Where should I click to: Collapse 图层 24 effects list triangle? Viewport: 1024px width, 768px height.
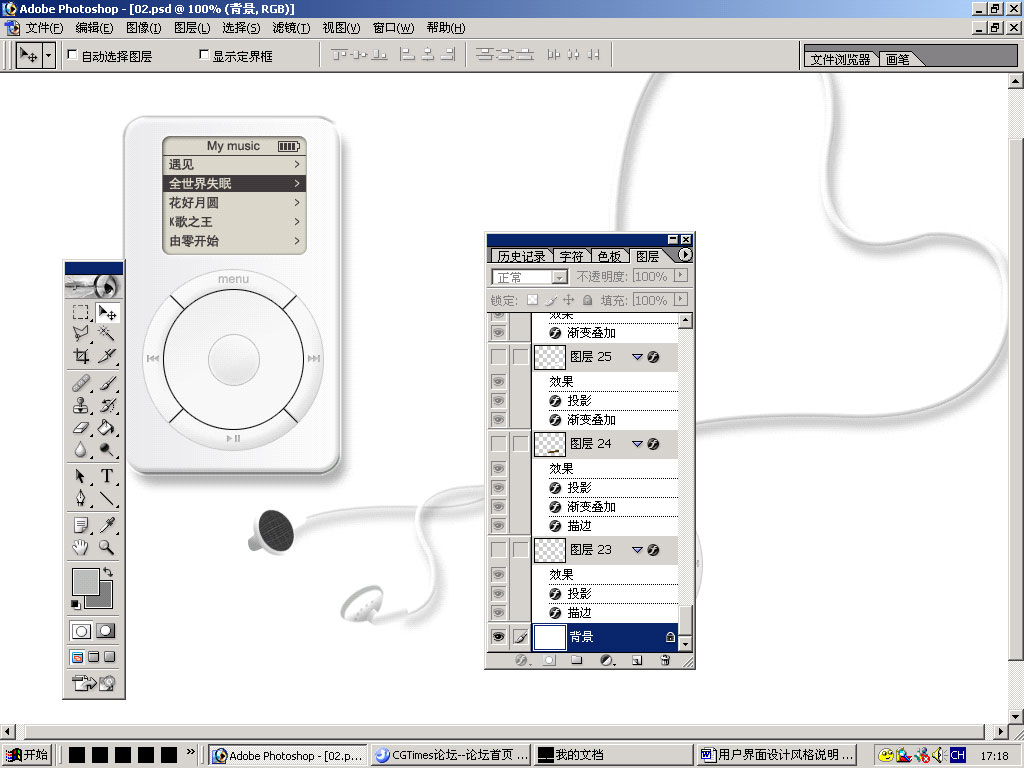(637, 443)
